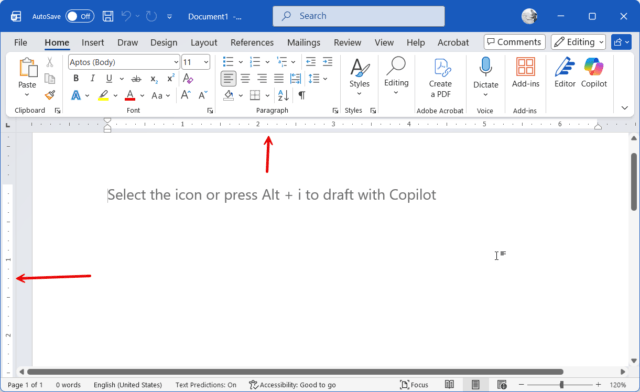Click the Undo arrow icon
The width and height of the screenshot is (640, 392).
coord(126,16)
